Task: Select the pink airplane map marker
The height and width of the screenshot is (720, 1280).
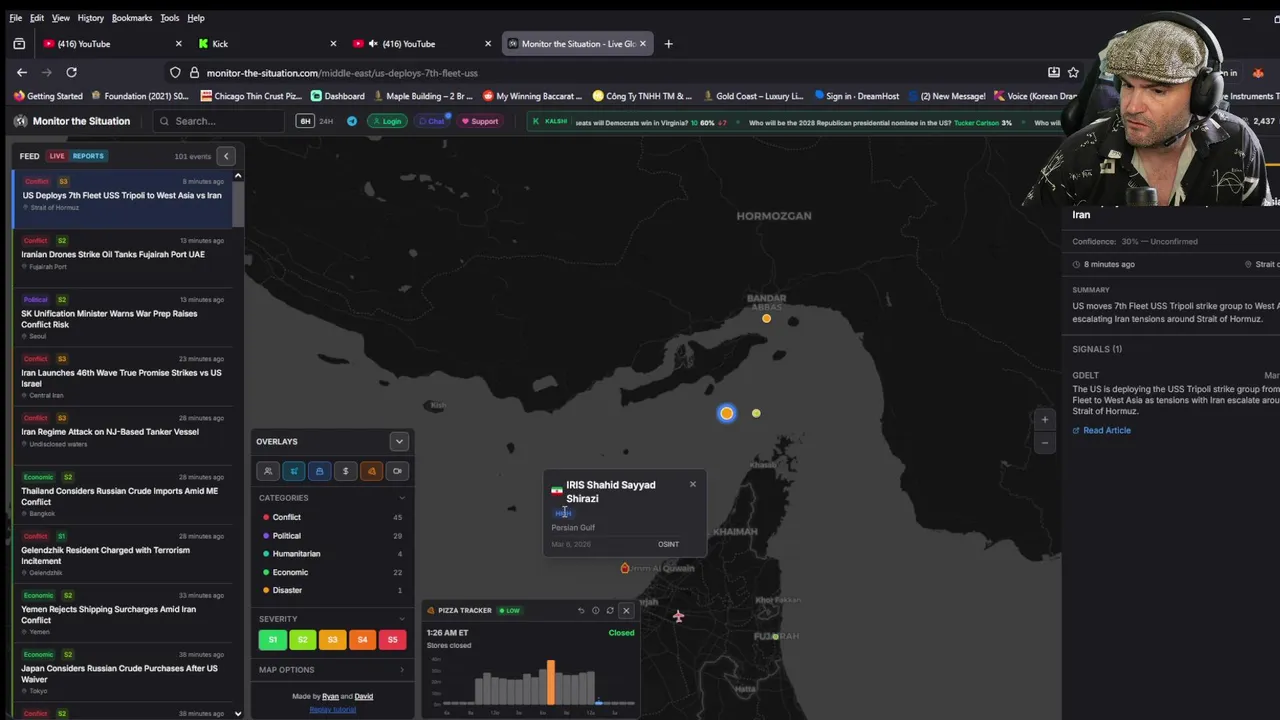Action: [x=678, y=616]
